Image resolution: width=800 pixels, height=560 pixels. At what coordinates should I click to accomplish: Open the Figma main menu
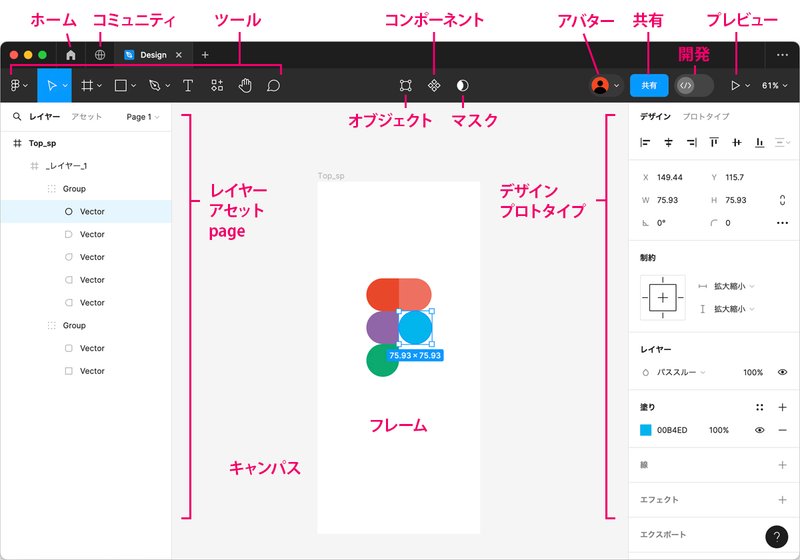click(18, 85)
